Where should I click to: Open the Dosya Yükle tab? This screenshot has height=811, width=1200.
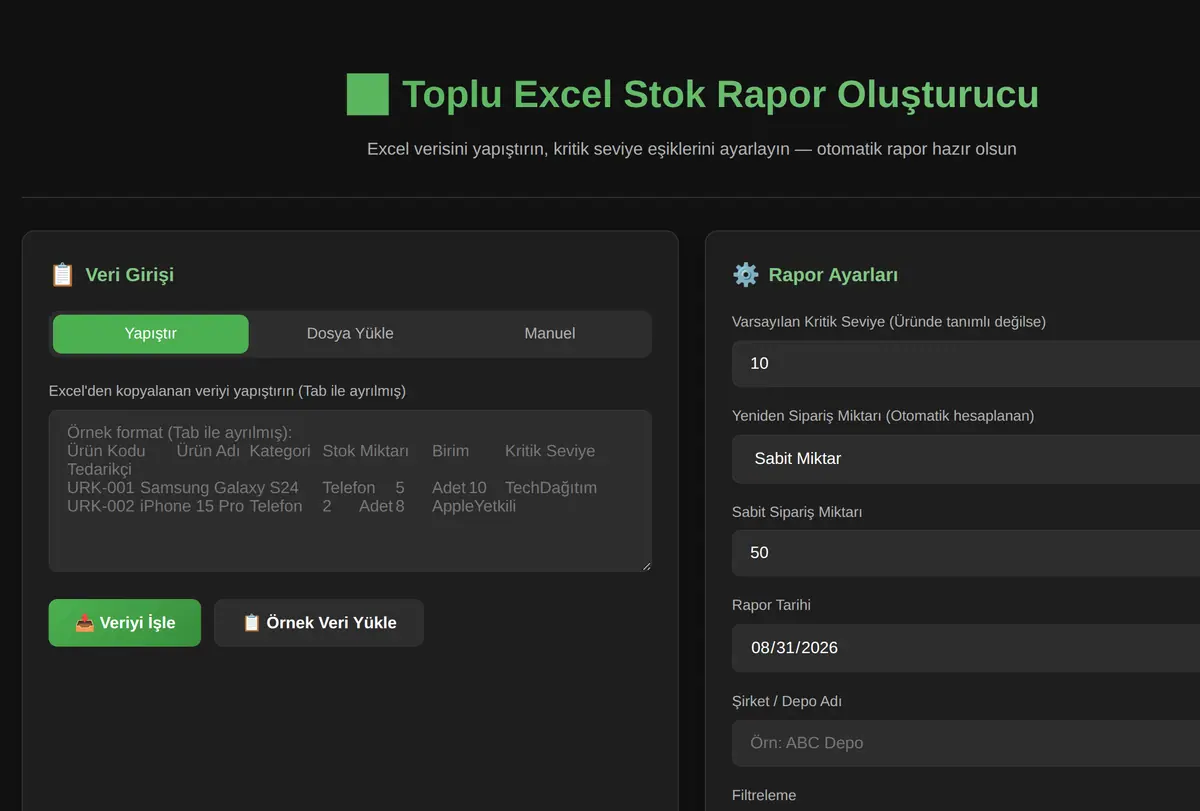pos(350,334)
